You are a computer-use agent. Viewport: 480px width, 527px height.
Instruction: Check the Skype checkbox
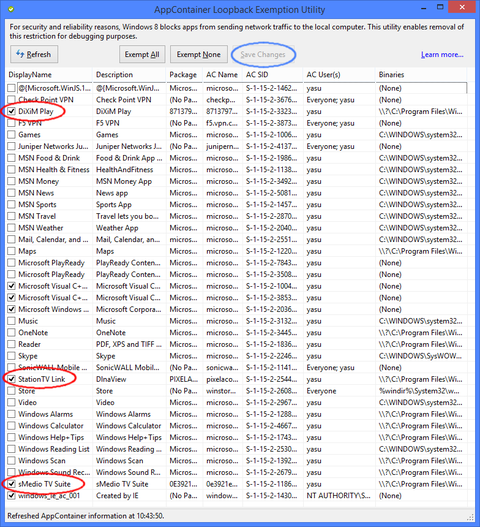pos(11,356)
